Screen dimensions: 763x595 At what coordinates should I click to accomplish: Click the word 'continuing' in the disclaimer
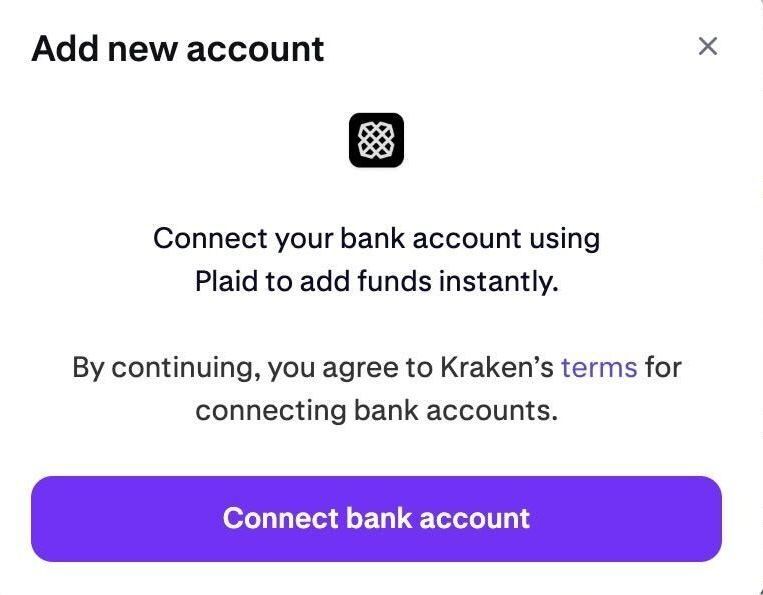click(x=185, y=368)
